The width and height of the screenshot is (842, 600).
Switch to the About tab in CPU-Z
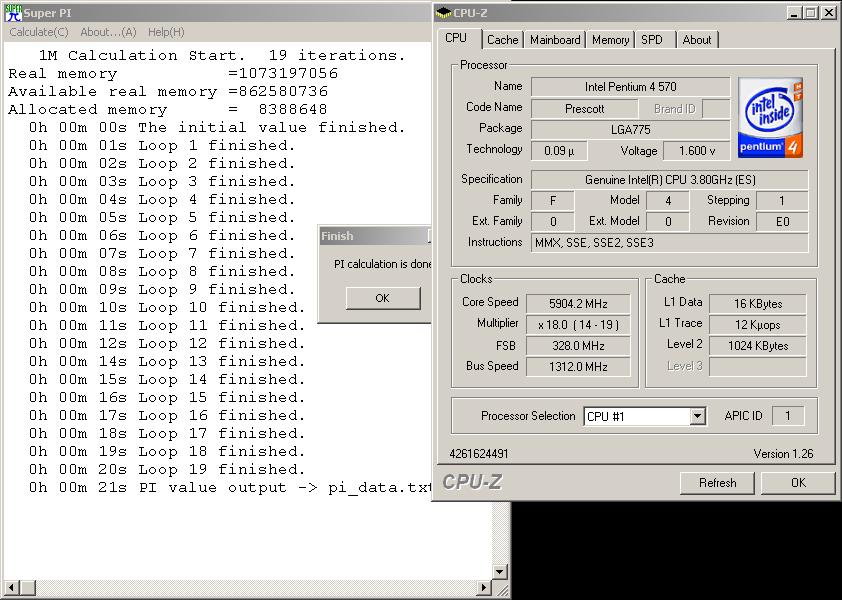[696, 40]
